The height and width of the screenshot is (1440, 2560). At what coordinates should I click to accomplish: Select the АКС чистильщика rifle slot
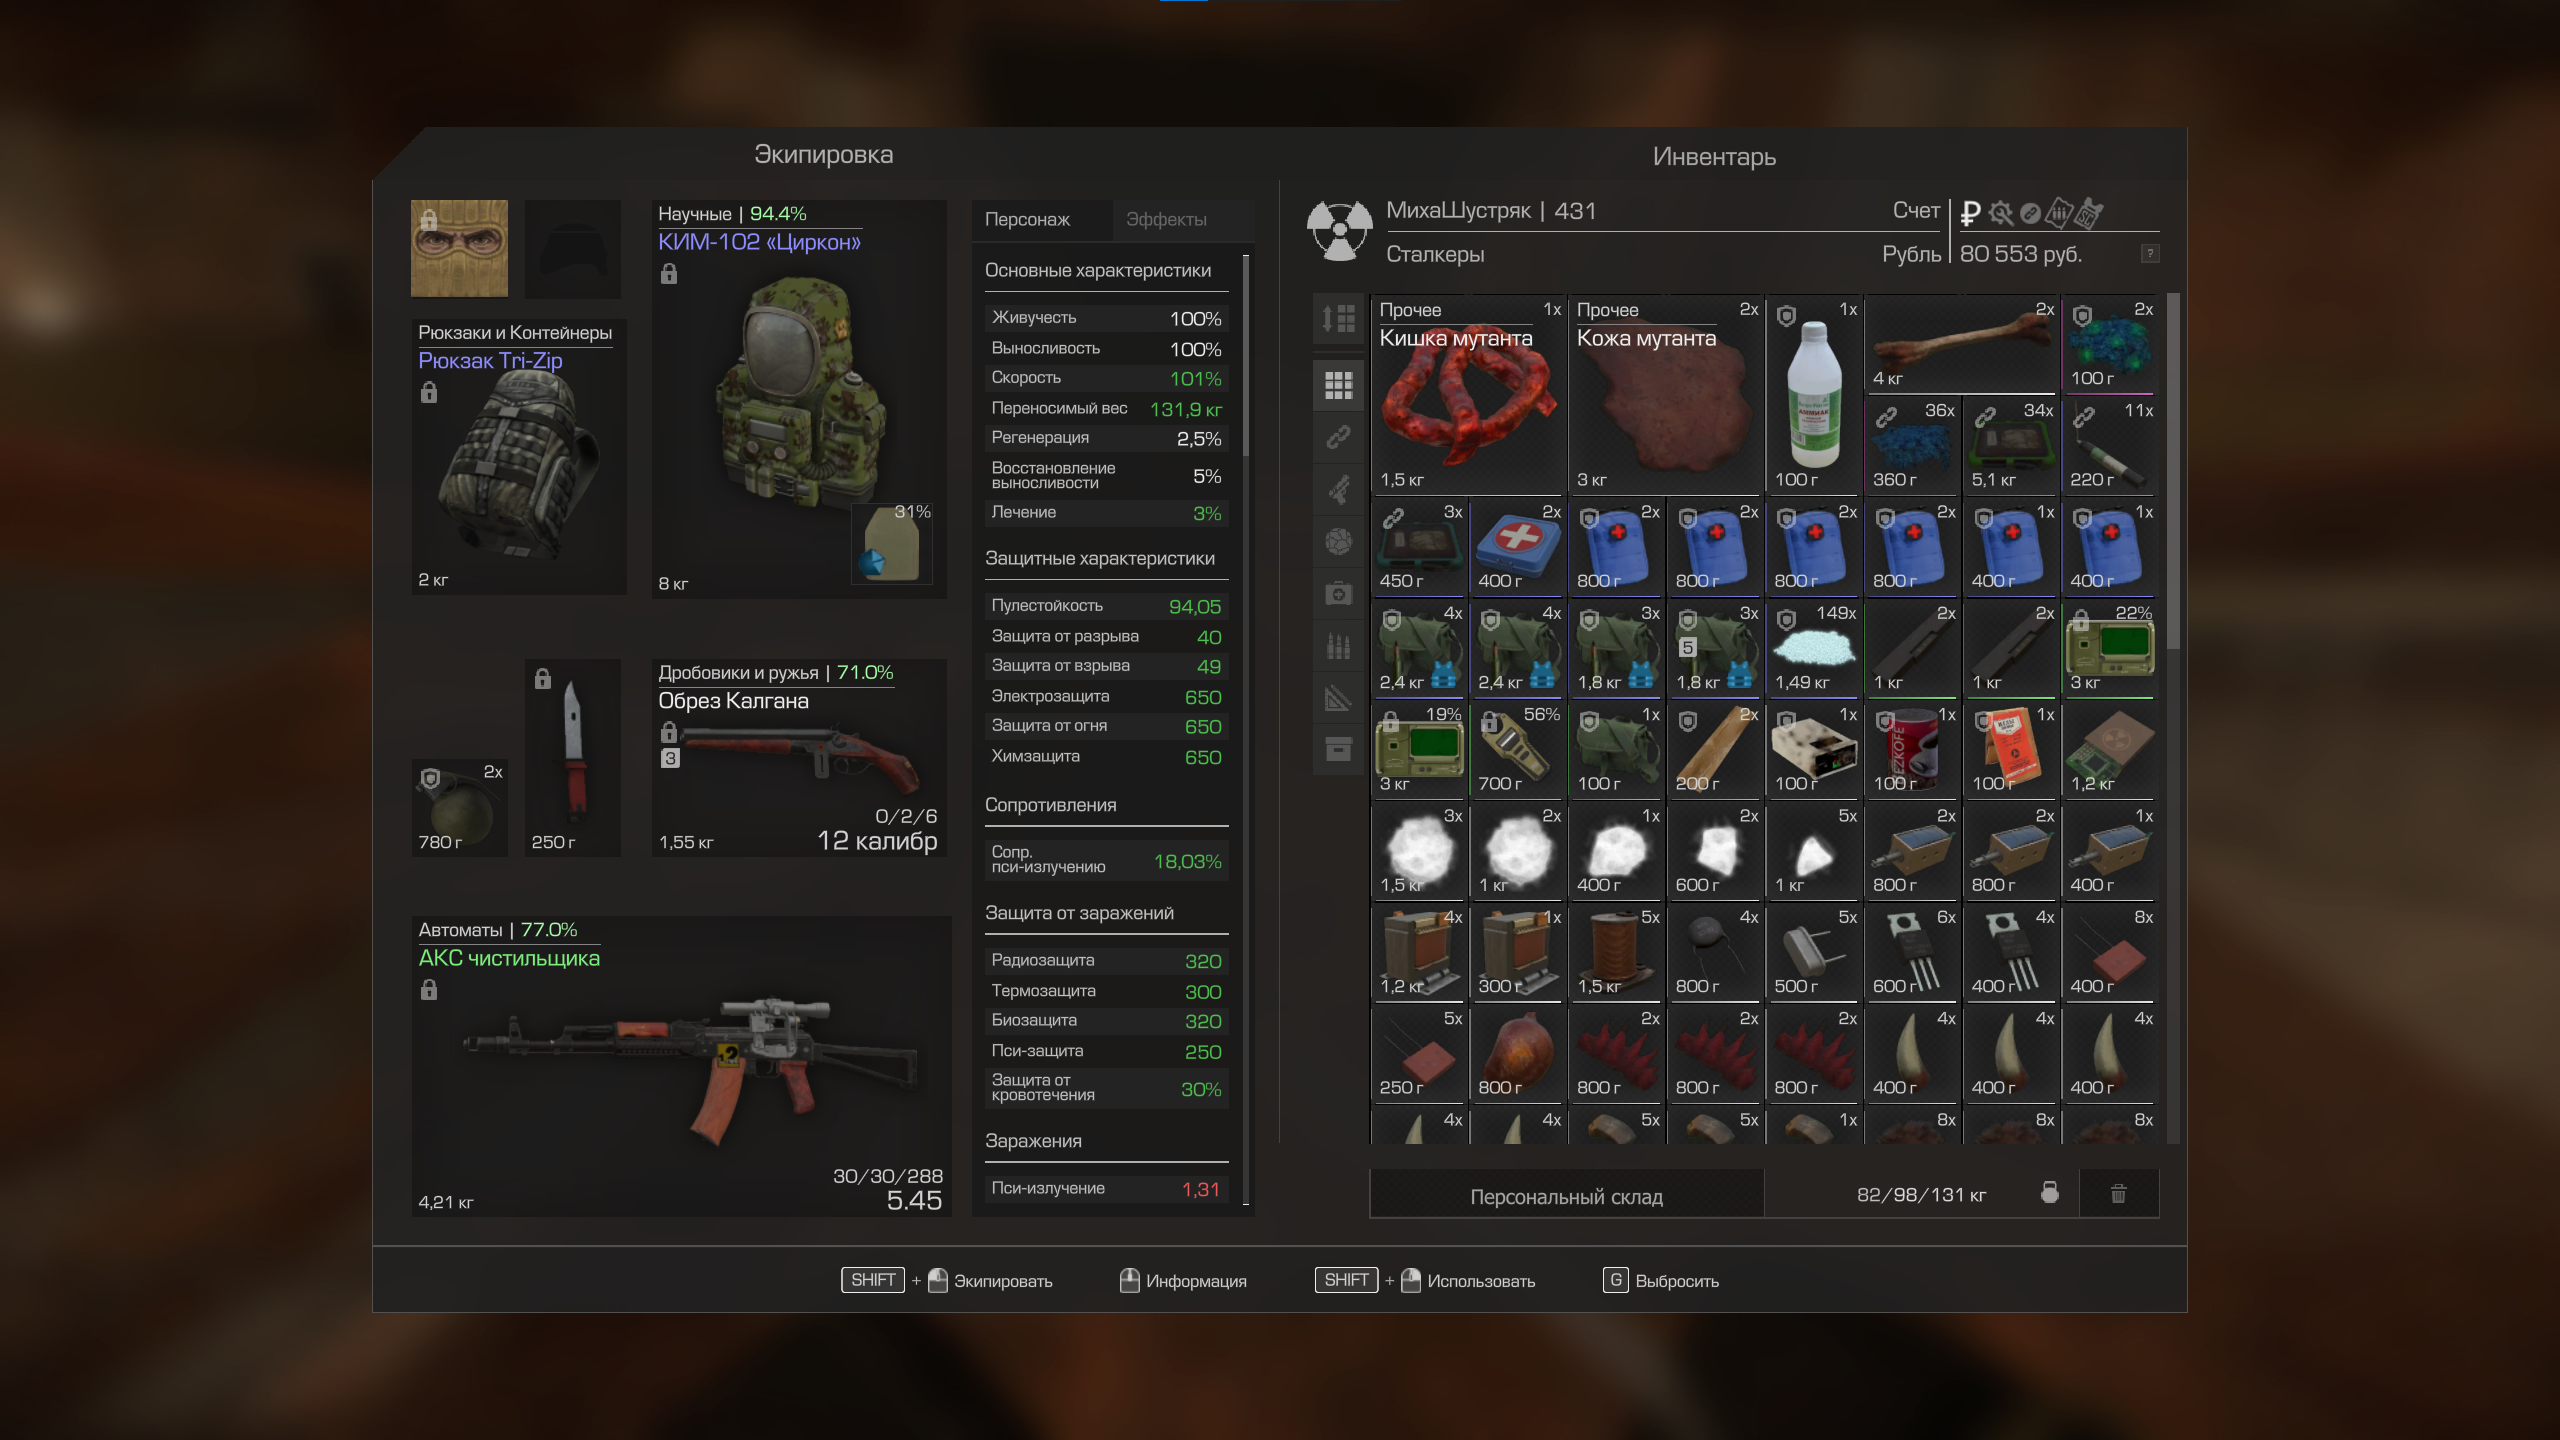tap(681, 1066)
